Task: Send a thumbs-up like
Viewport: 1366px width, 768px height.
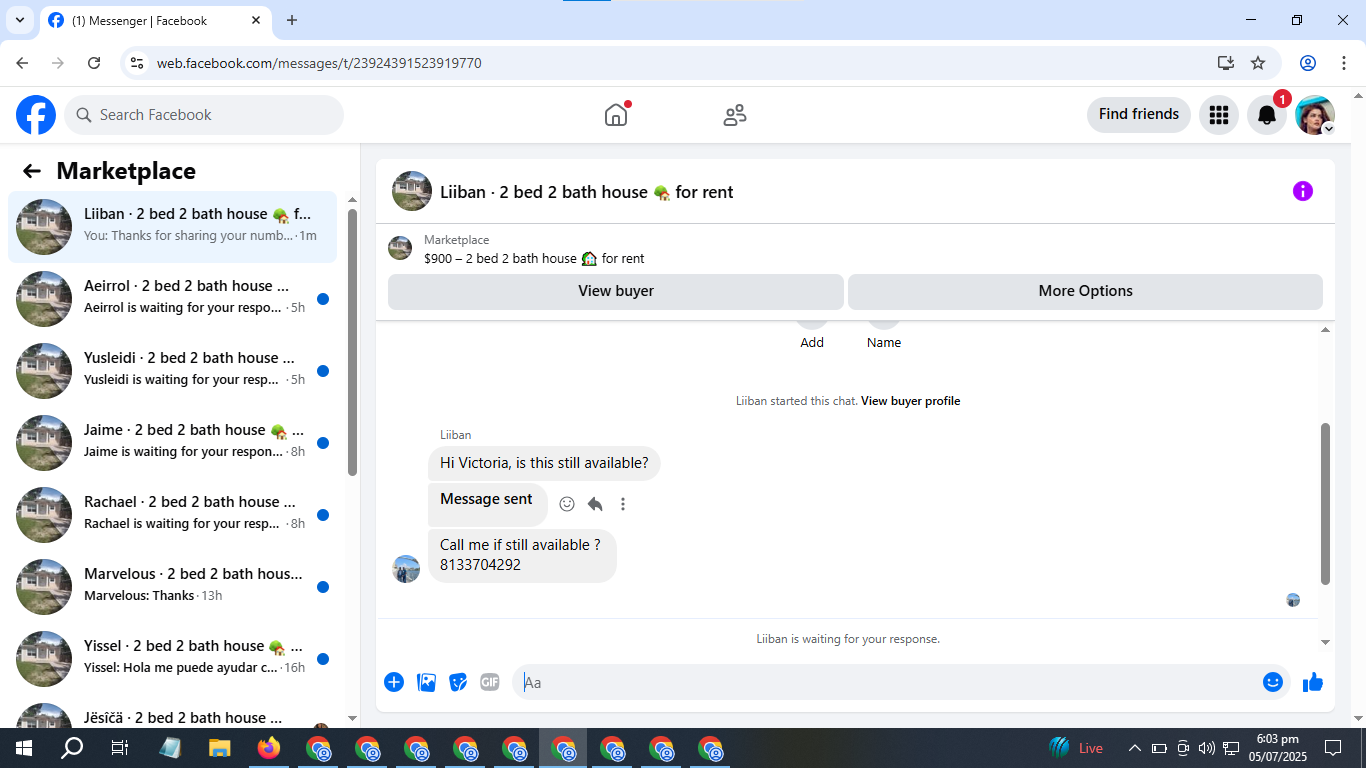Action: click(1313, 682)
